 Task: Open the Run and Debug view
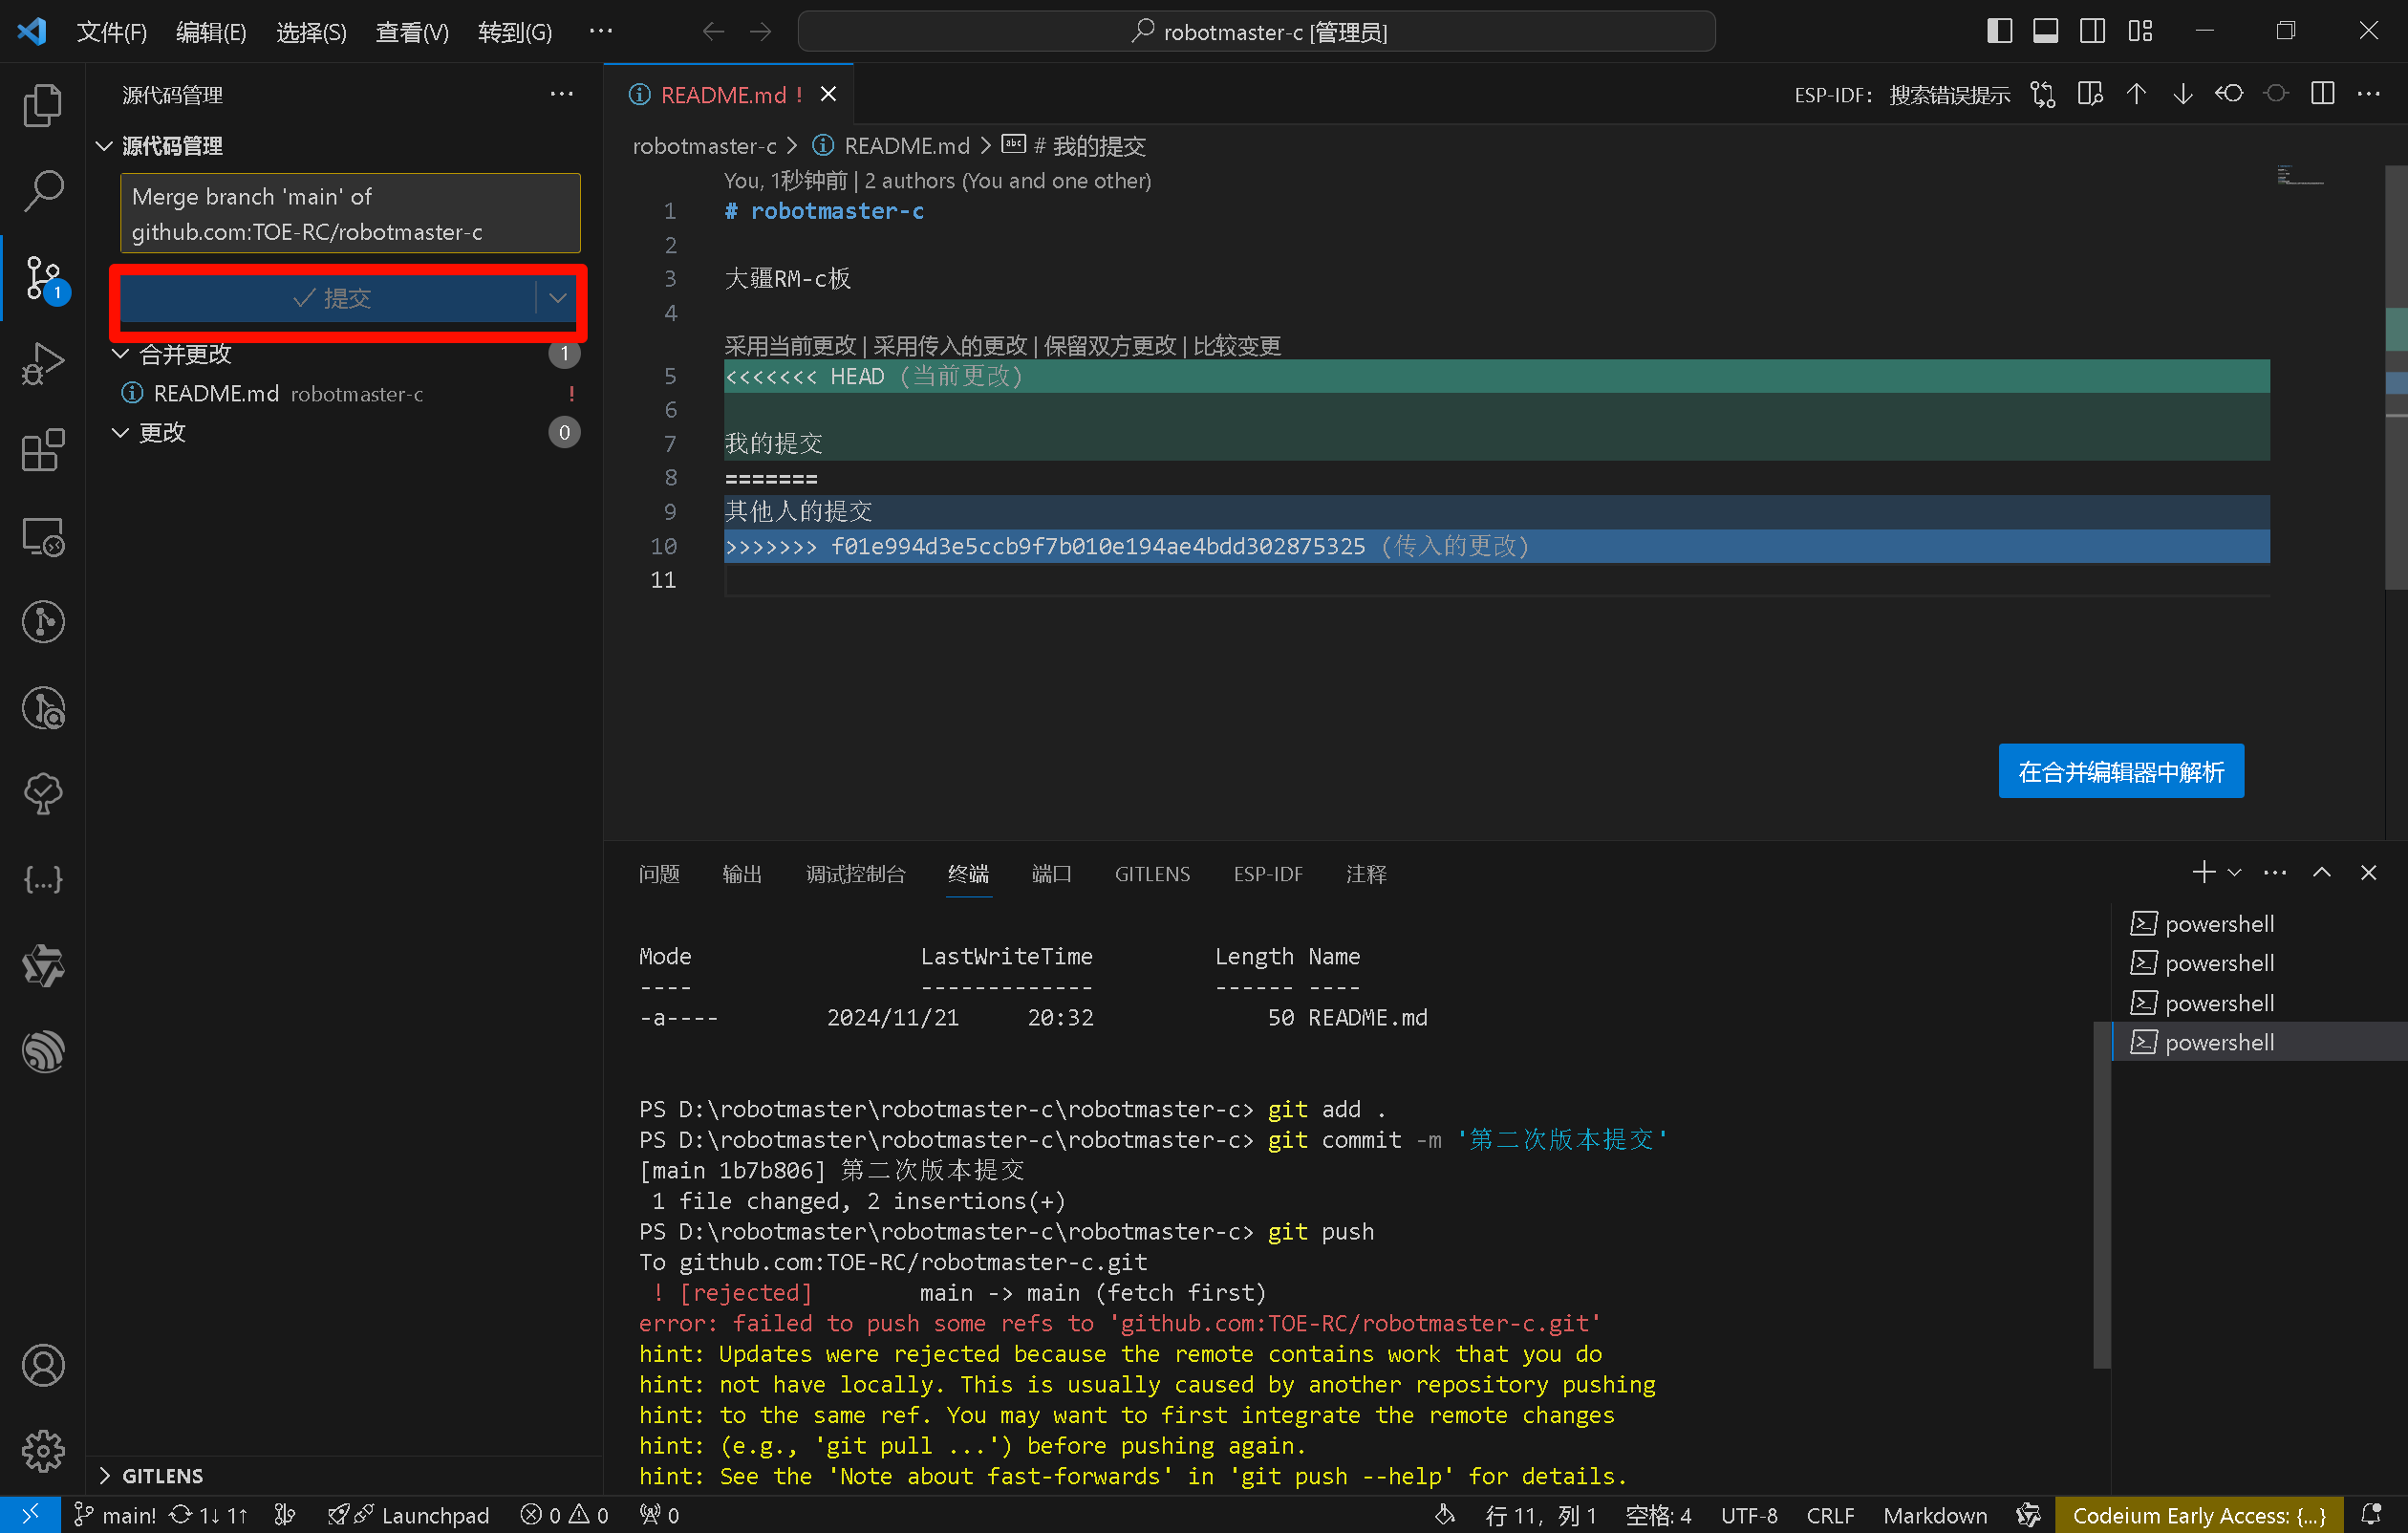[x=42, y=363]
